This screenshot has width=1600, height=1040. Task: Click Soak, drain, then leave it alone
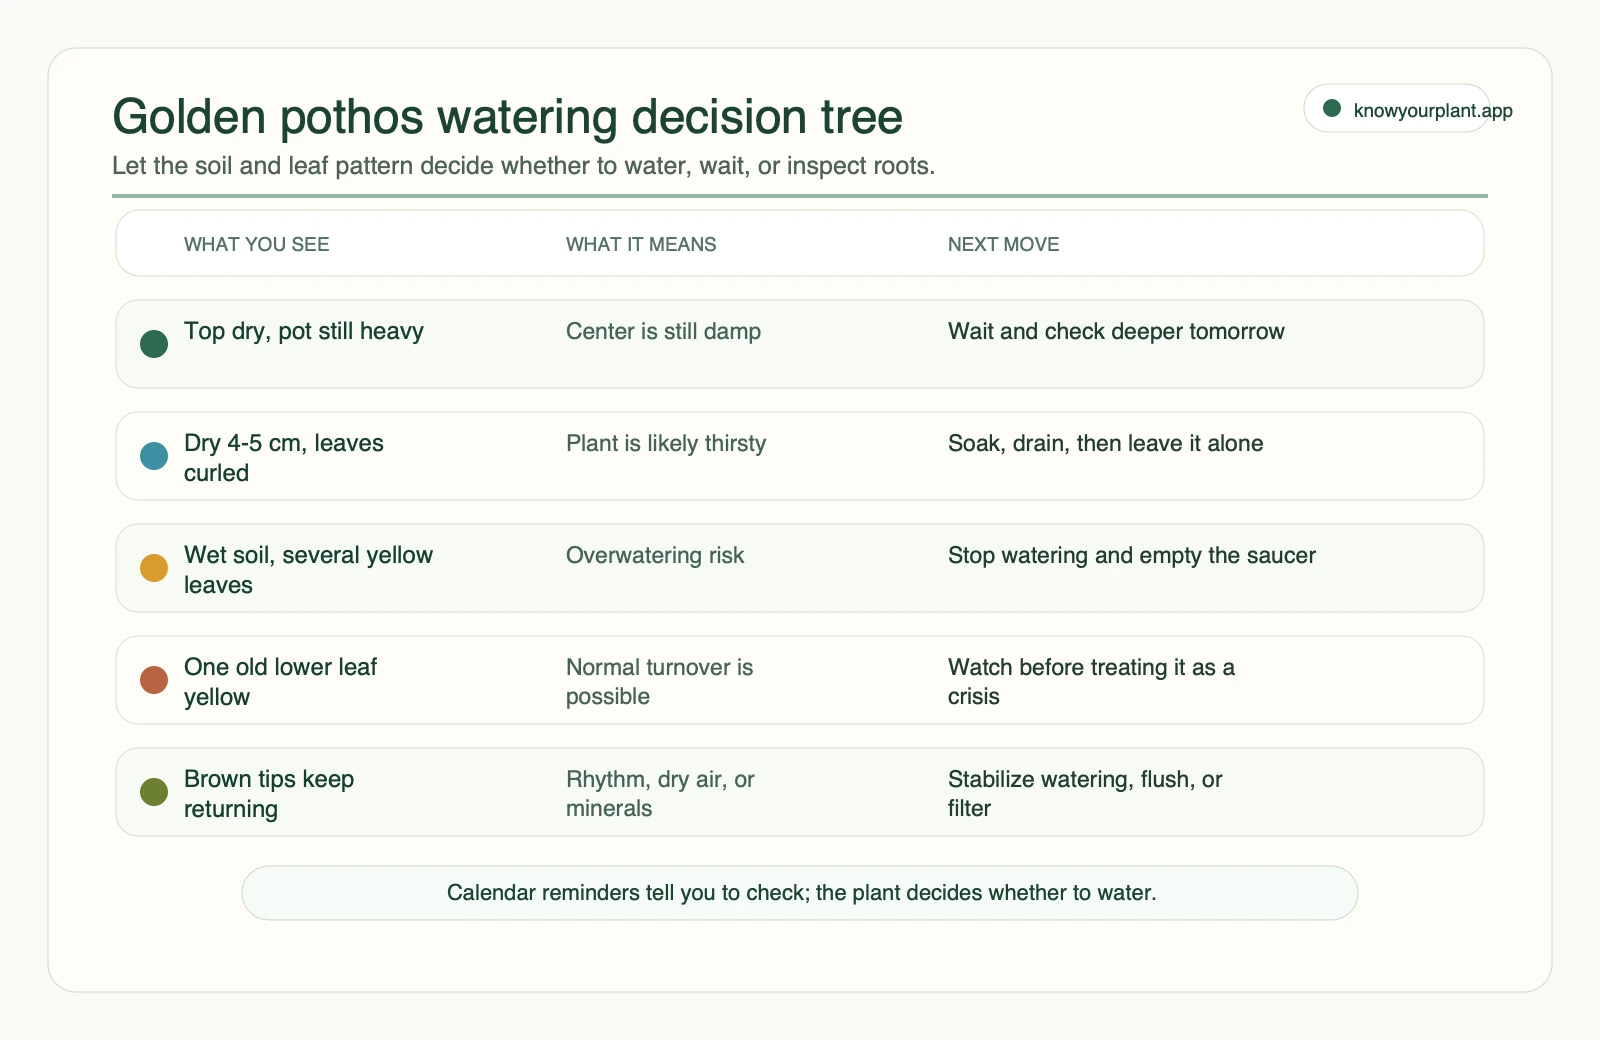pyautogui.click(x=1105, y=443)
